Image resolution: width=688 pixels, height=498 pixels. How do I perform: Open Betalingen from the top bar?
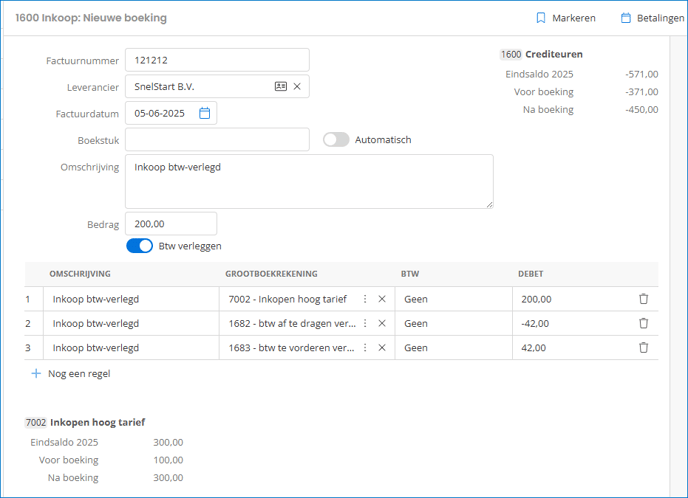[x=626, y=18]
